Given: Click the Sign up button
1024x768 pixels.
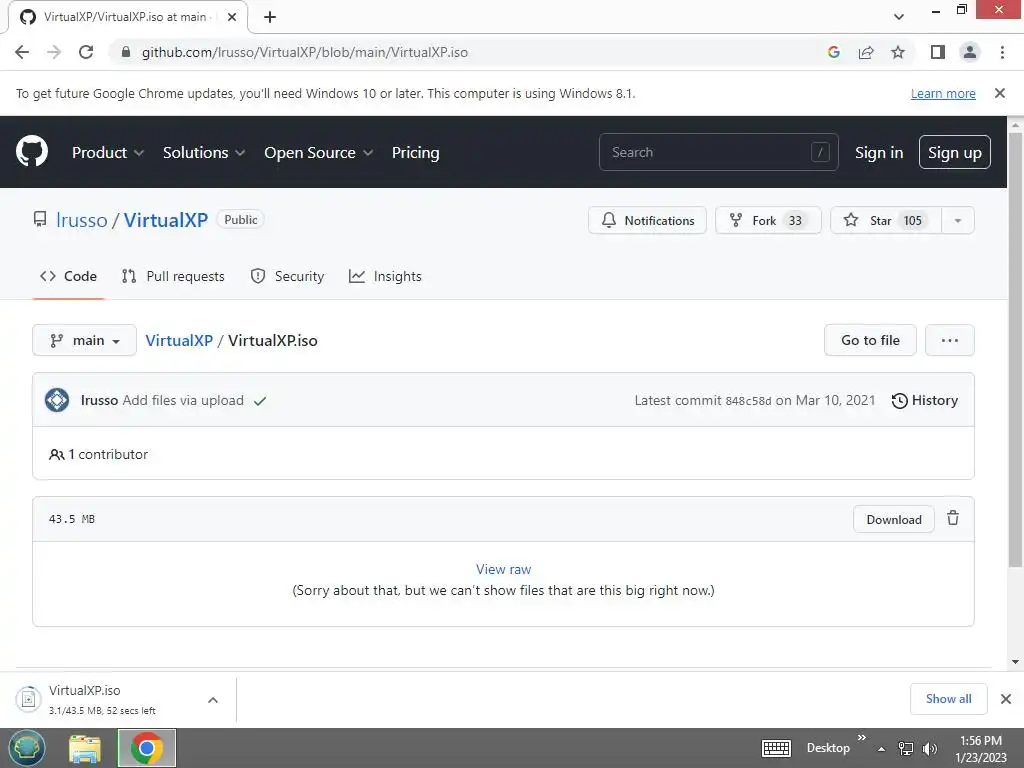Looking at the screenshot, I should 955,152.
